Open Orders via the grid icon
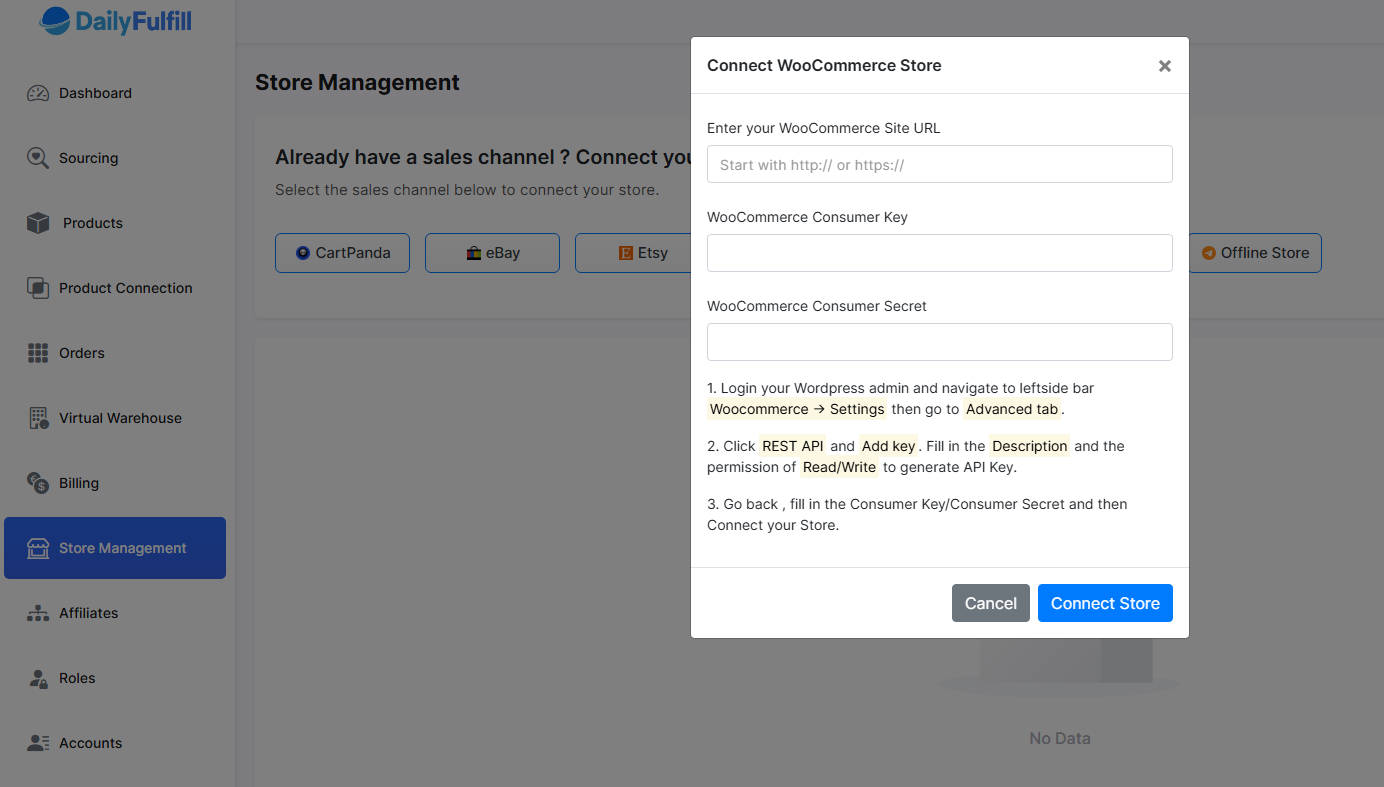 point(38,353)
